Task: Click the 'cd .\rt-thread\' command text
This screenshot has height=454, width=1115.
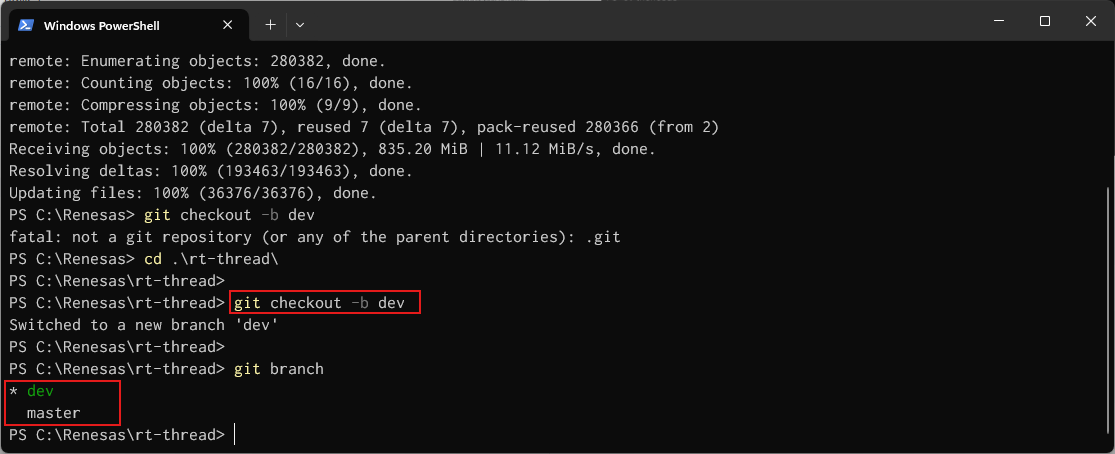Action: 210,259
